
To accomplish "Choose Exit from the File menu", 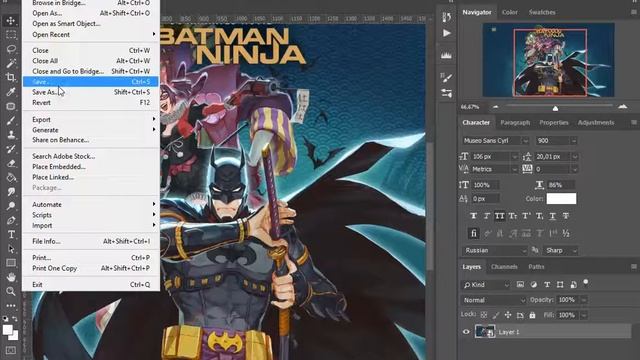I will click(91, 284).
